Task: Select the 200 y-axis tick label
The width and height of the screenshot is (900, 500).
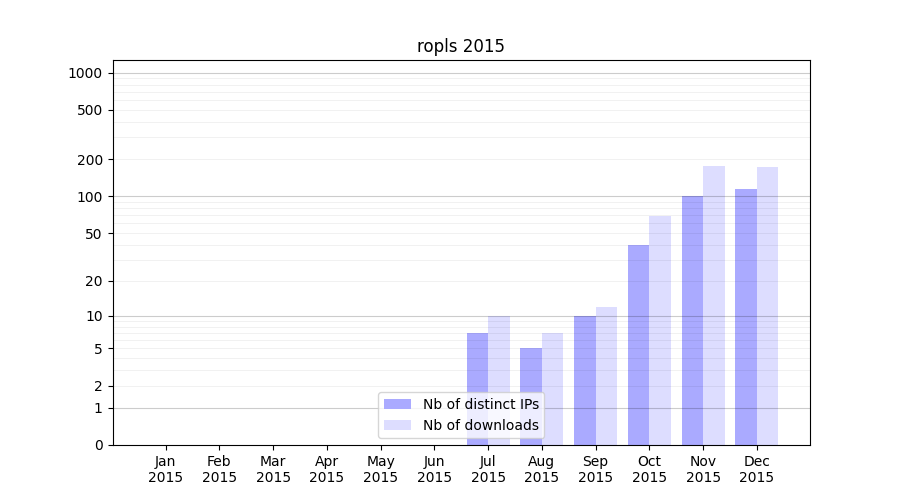Action: coord(92,160)
